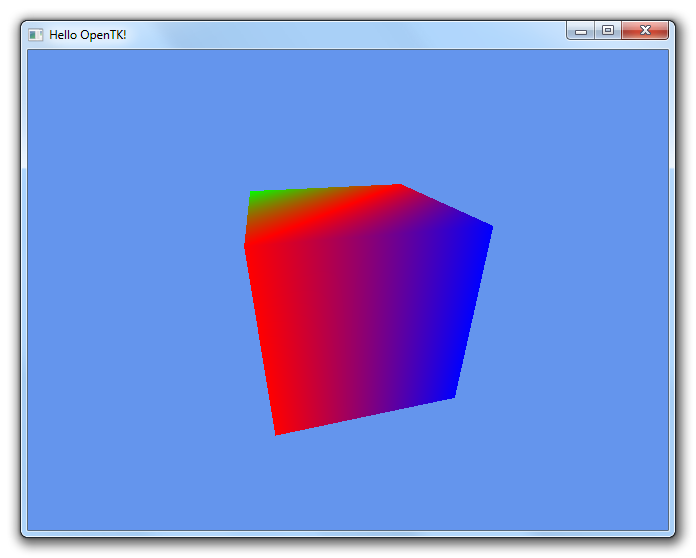The height and width of the screenshot is (558, 696).
Task: Click the cube's bottom-left red vertex
Action: [x=277, y=432]
